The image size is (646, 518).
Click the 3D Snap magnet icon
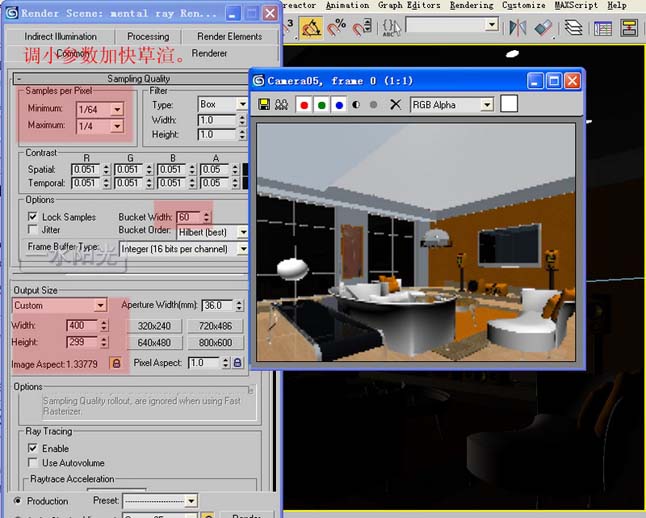(x=288, y=27)
